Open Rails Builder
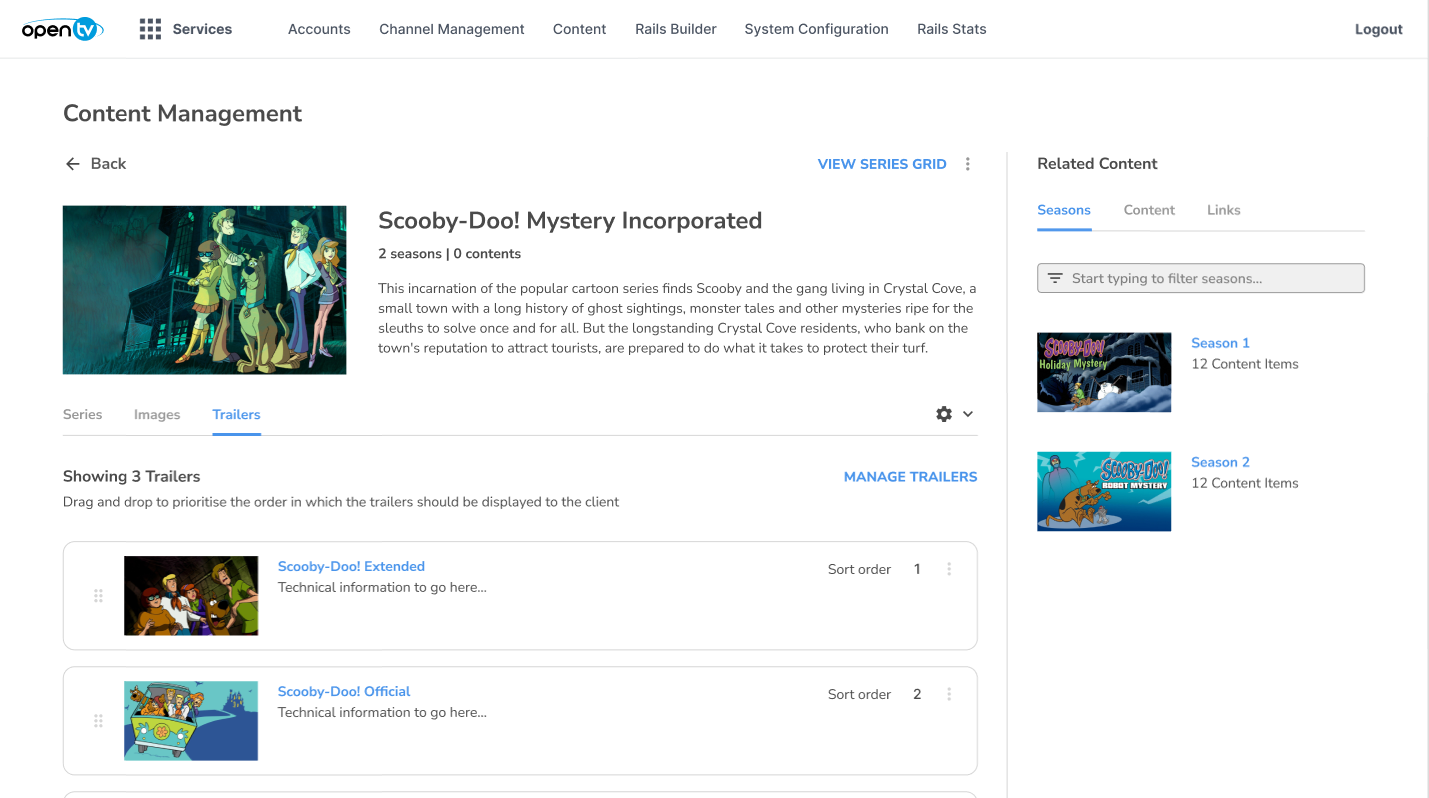 [x=676, y=29]
